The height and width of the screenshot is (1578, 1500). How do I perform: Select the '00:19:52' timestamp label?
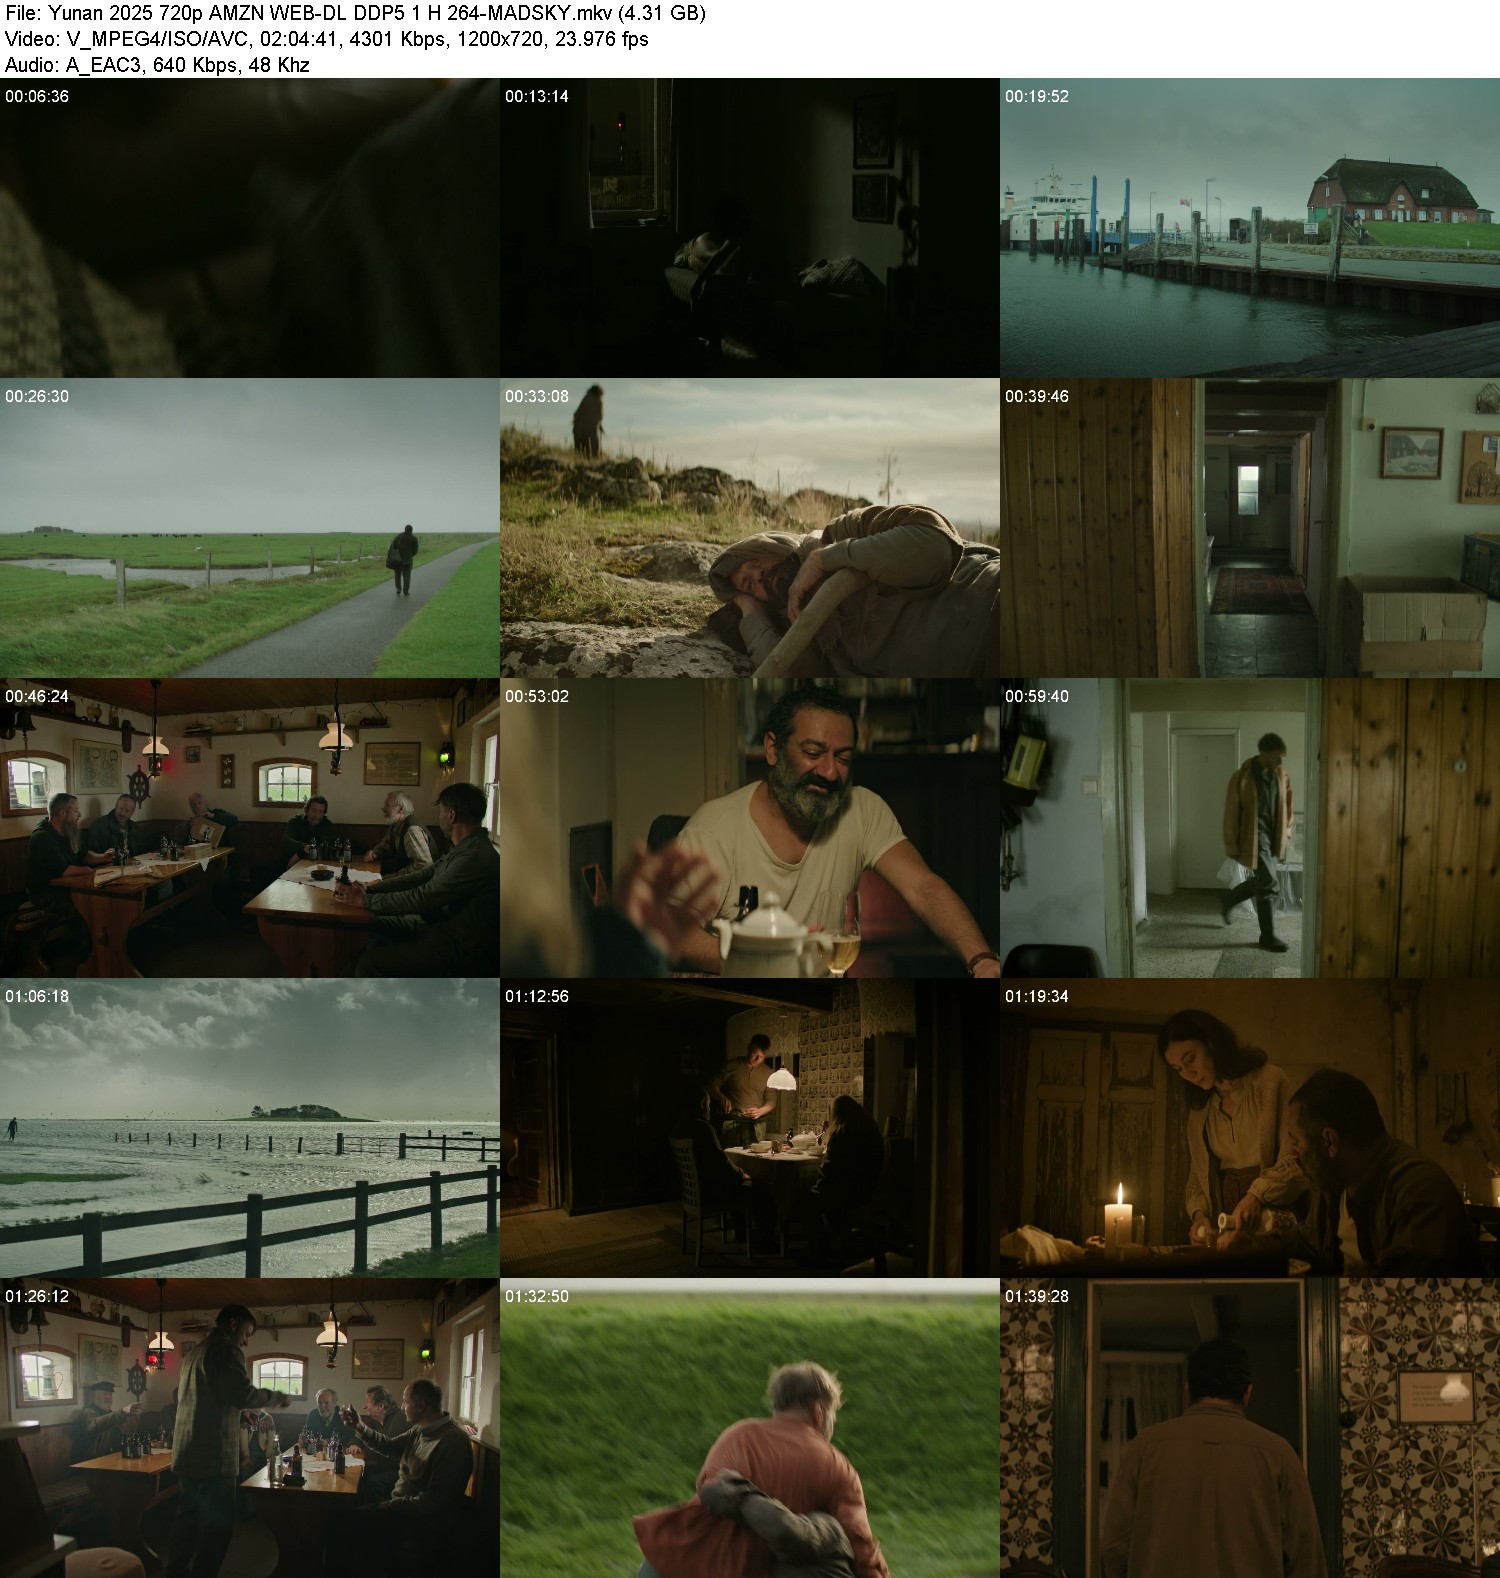pyautogui.click(x=1037, y=97)
